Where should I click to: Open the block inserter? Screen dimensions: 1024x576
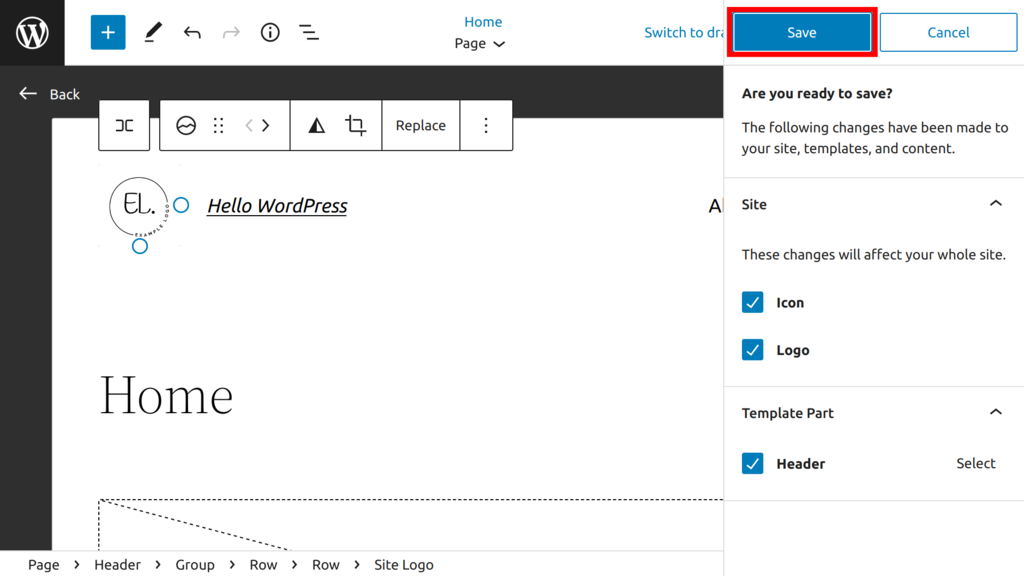pos(107,32)
